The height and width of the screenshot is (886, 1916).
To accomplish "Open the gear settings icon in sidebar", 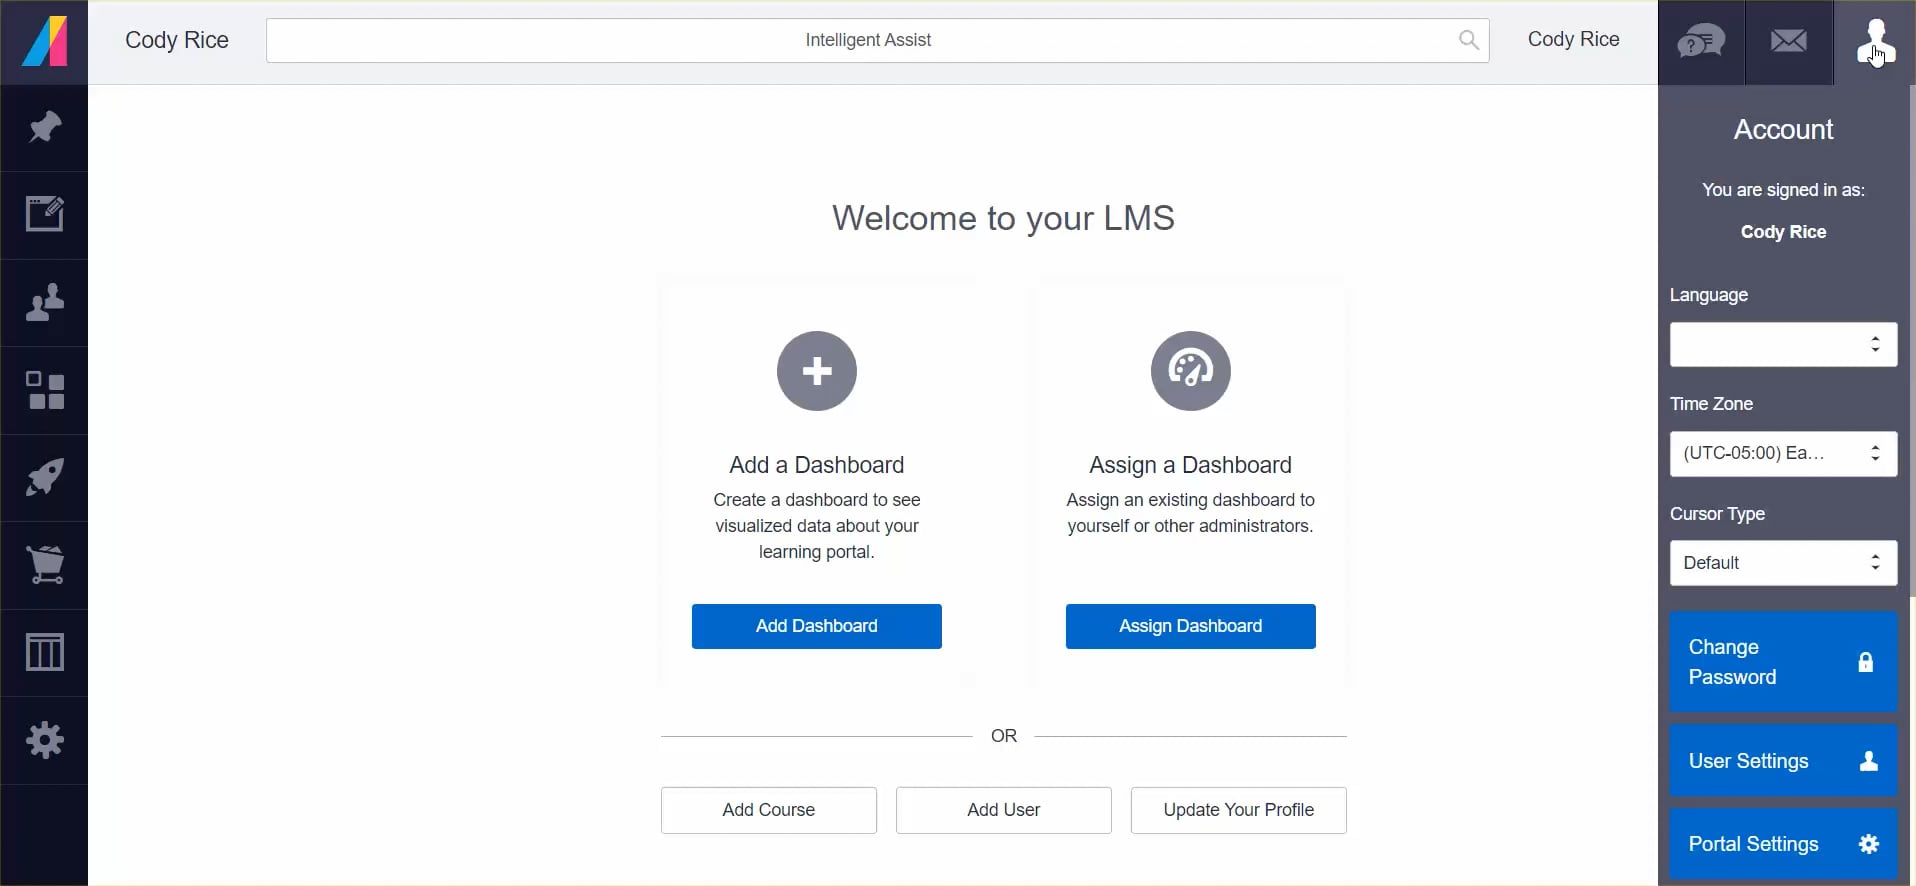I will click(x=44, y=740).
